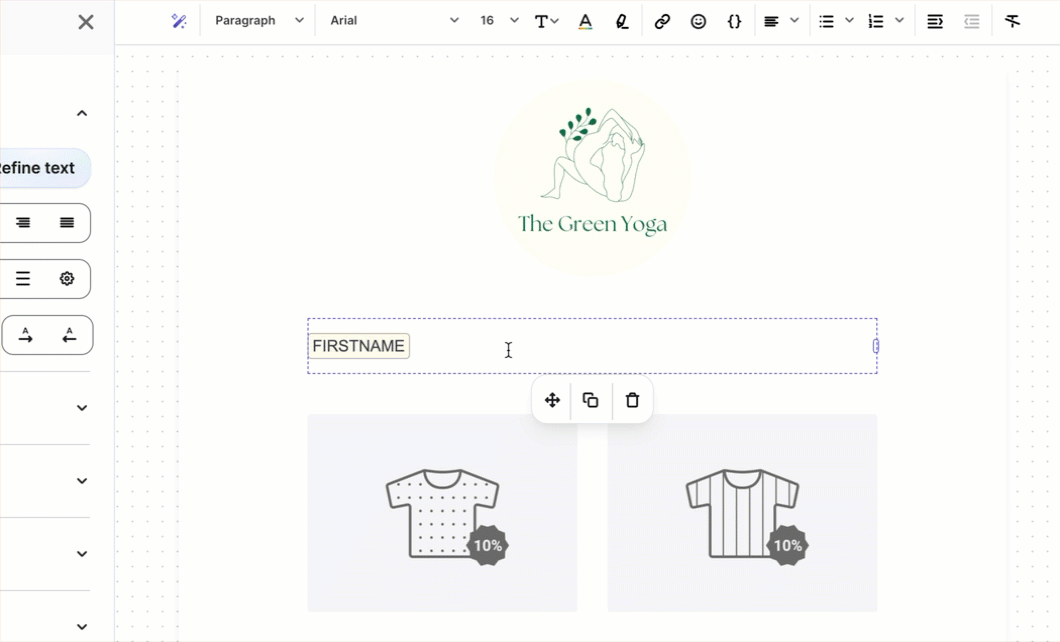
Task: Click the increase indent icon
Action: 935,21
